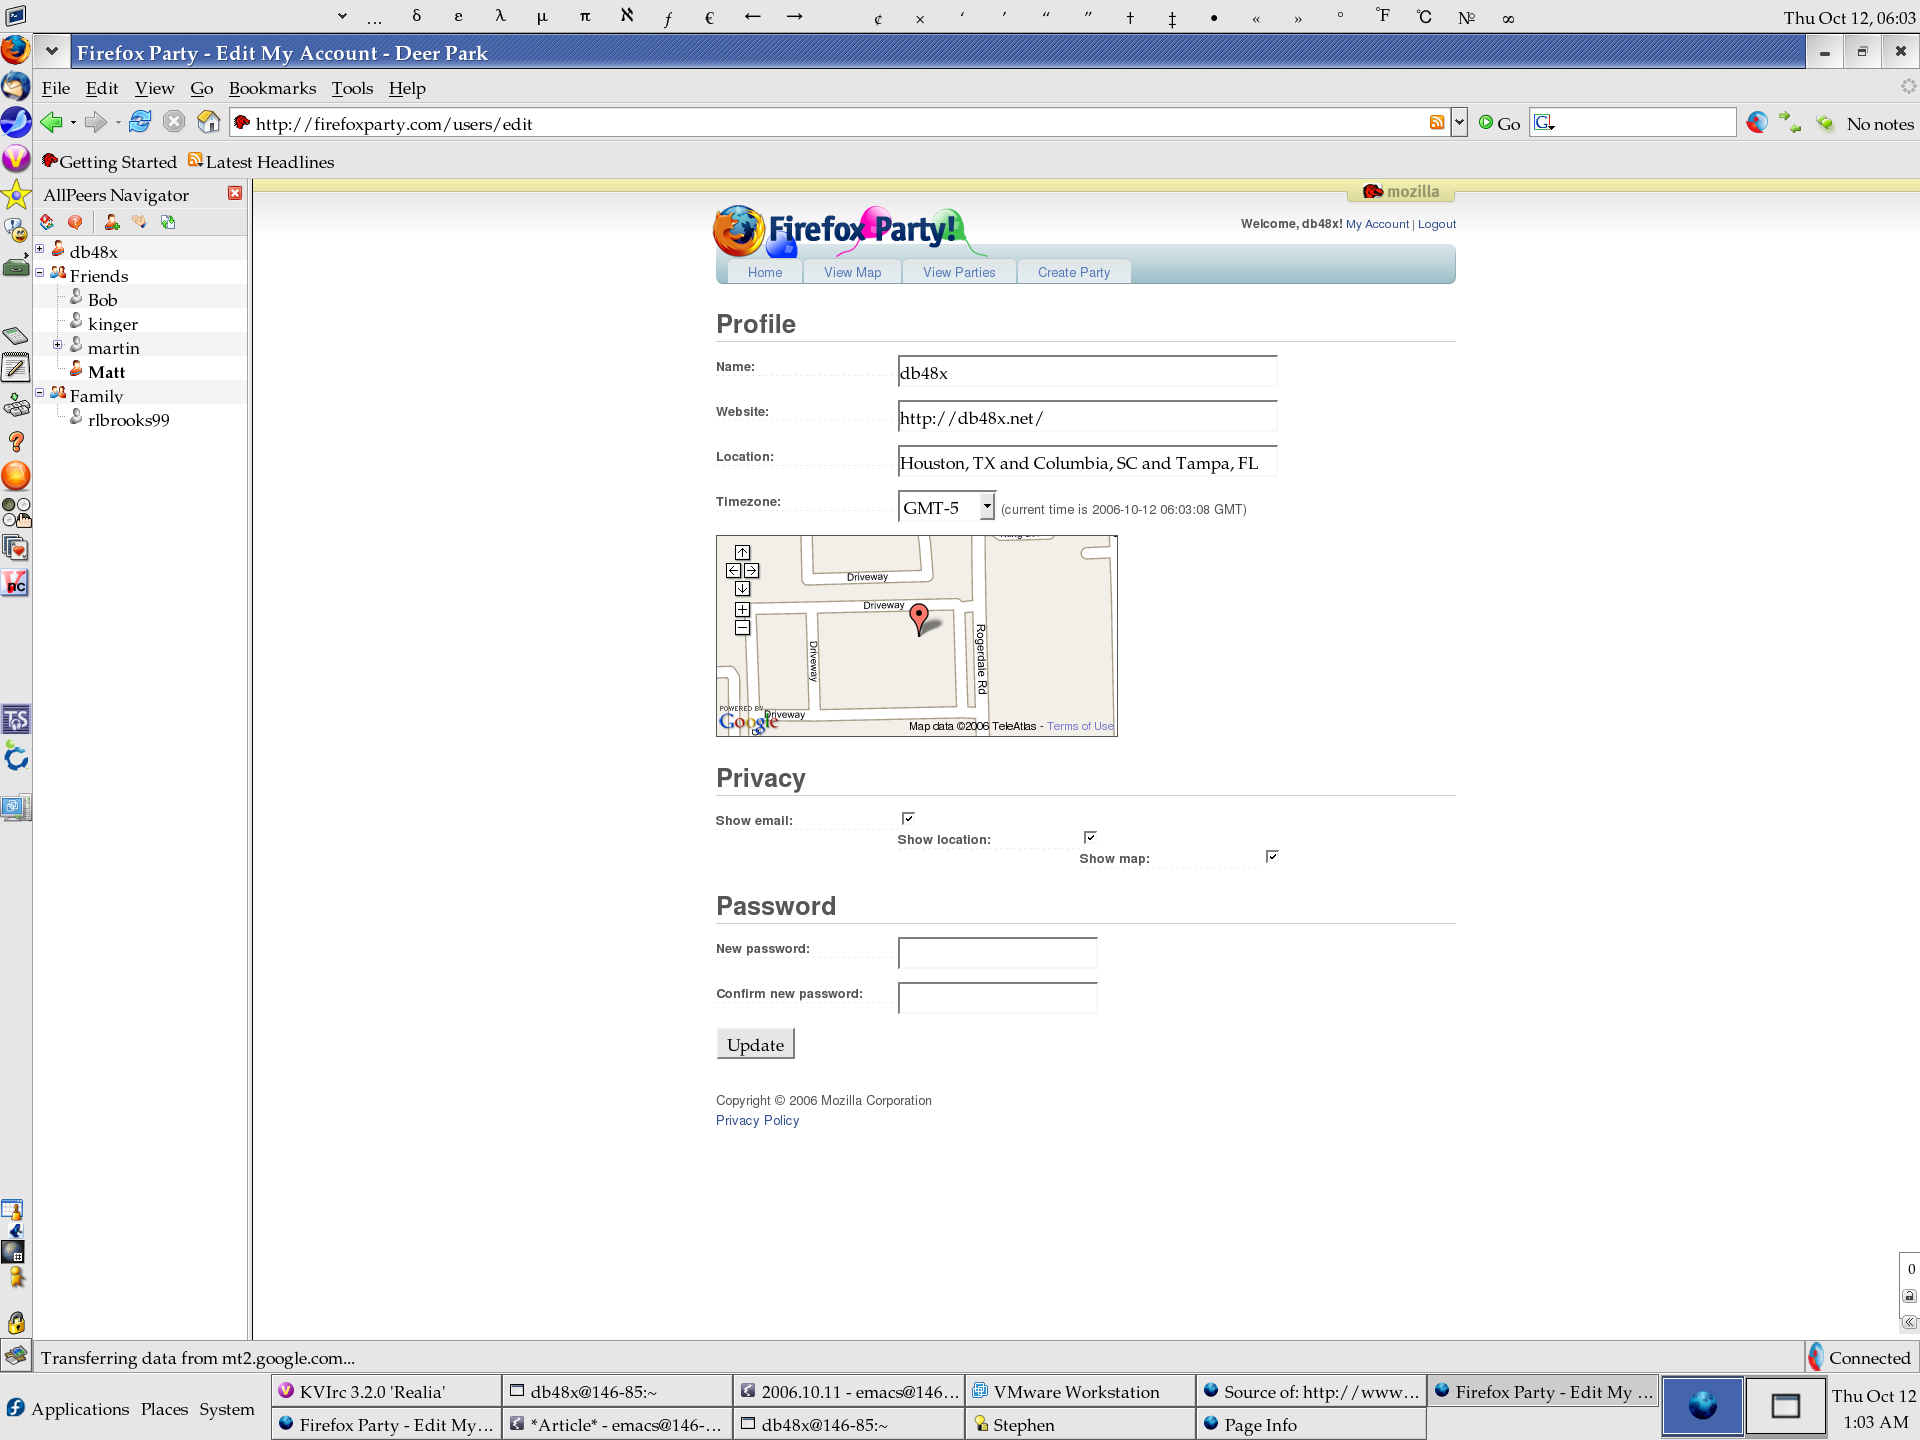The width and height of the screenshot is (1920, 1440).
Task: Select Matt in the Friends list
Action: 106,372
